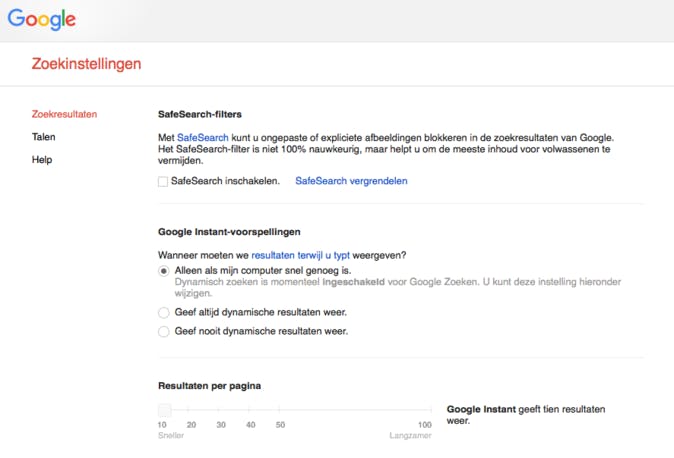Image resolution: width=674 pixels, height=458 pixels.
Task: Click the results-per-page slider handle
Action: 164,410
